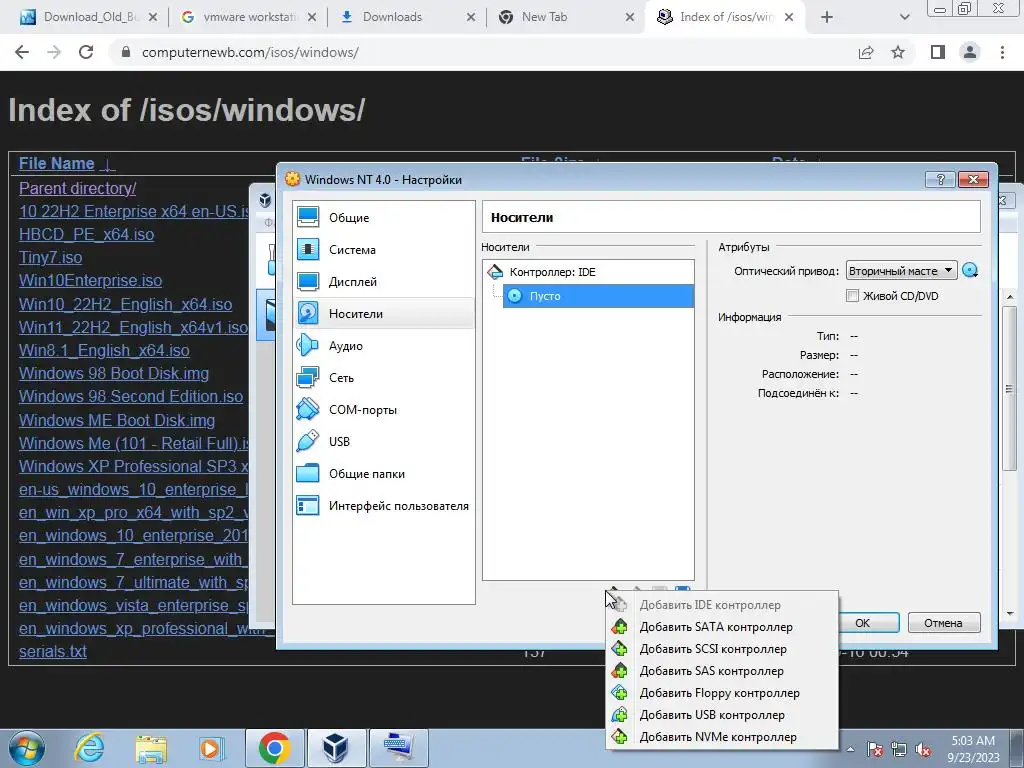1024x768 pixels.
Task: Open the Общие папки settings category
Action: pyautogui.click(x=383, y=473)
